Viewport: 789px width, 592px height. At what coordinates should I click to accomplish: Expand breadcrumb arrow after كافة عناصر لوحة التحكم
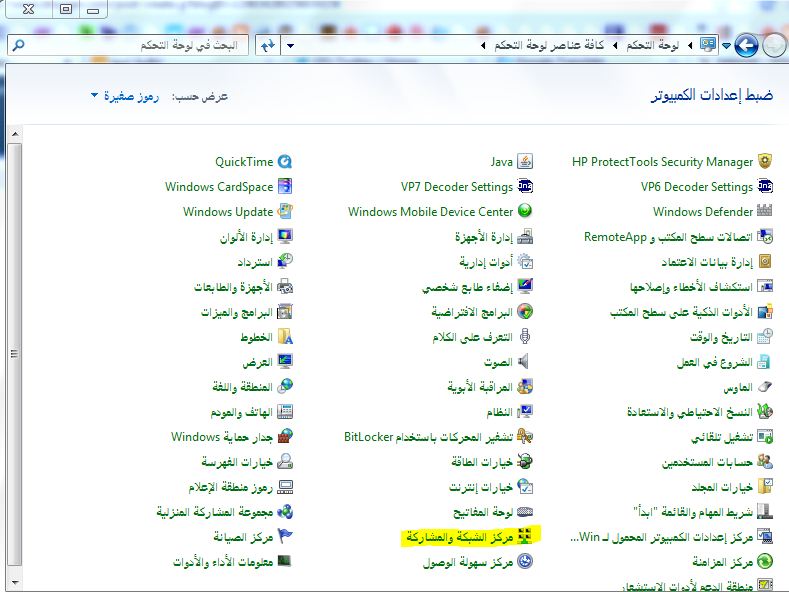tap(483, 46)
